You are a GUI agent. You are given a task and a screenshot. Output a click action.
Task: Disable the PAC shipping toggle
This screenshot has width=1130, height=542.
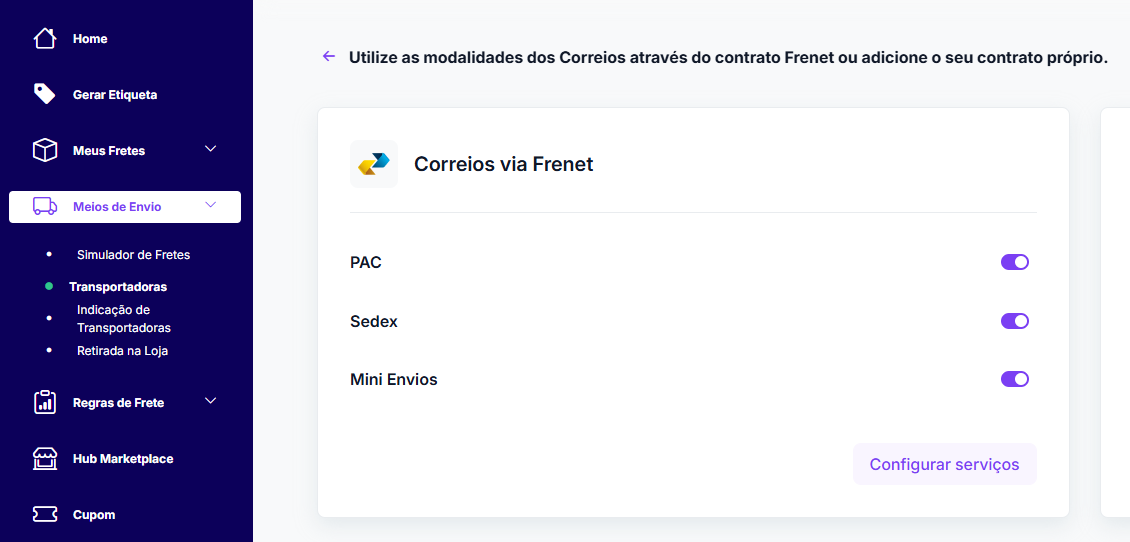click(x=1015, y=263)
